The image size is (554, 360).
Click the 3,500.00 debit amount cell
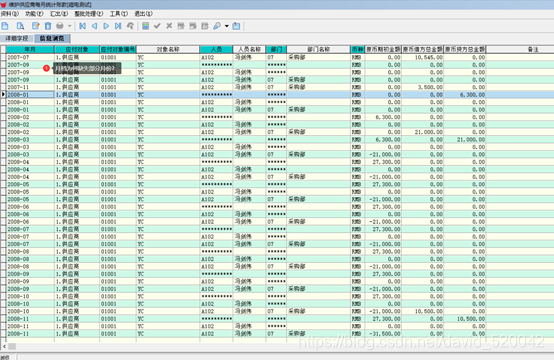click(x=423, y=87)
